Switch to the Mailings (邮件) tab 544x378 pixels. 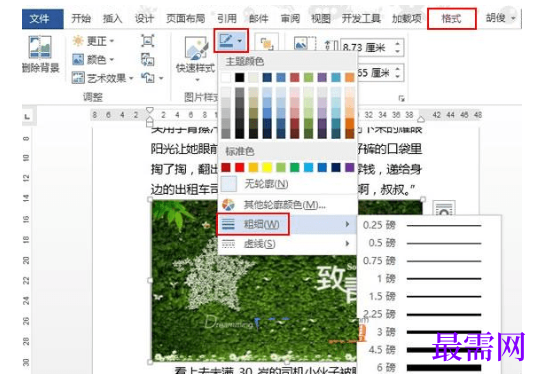(258, 18)
